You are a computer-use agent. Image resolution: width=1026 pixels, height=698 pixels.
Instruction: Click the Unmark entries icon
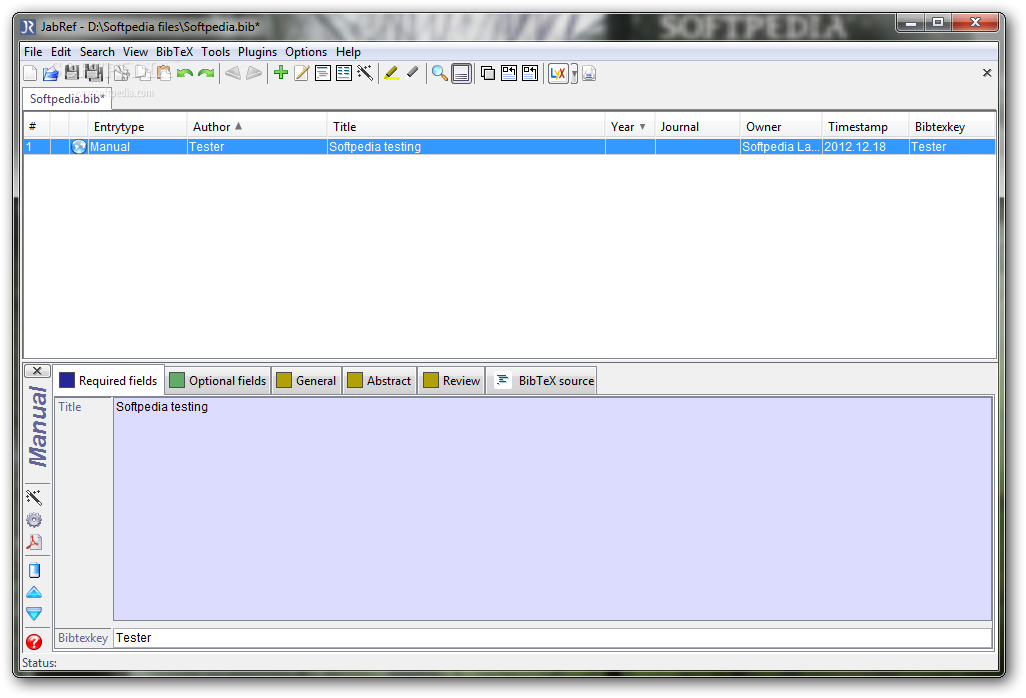pos(412,73)
